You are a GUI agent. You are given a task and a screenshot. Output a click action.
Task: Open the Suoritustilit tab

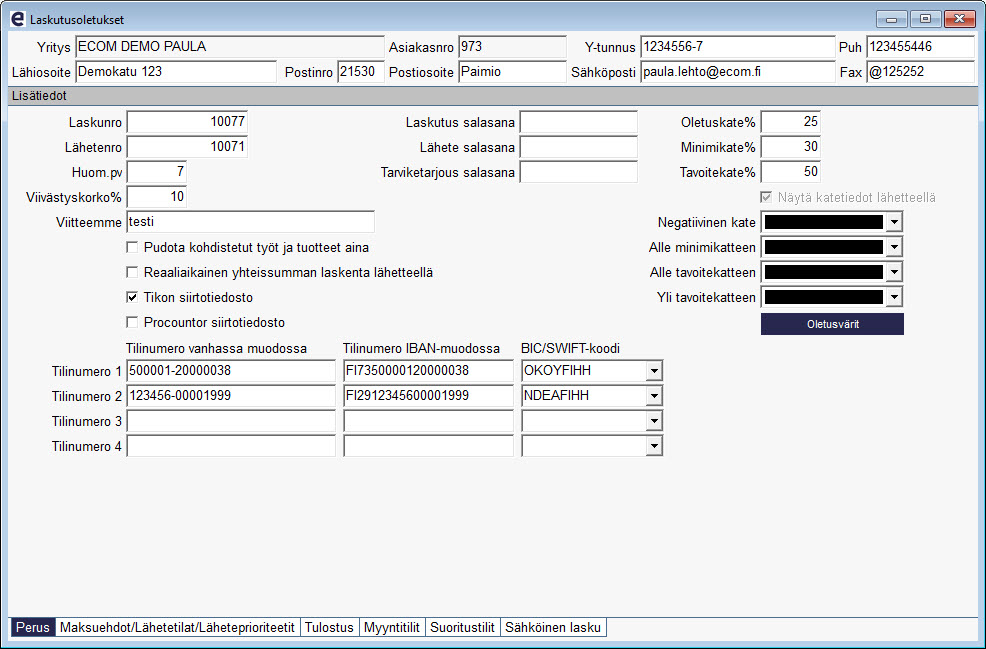[462, 627]
